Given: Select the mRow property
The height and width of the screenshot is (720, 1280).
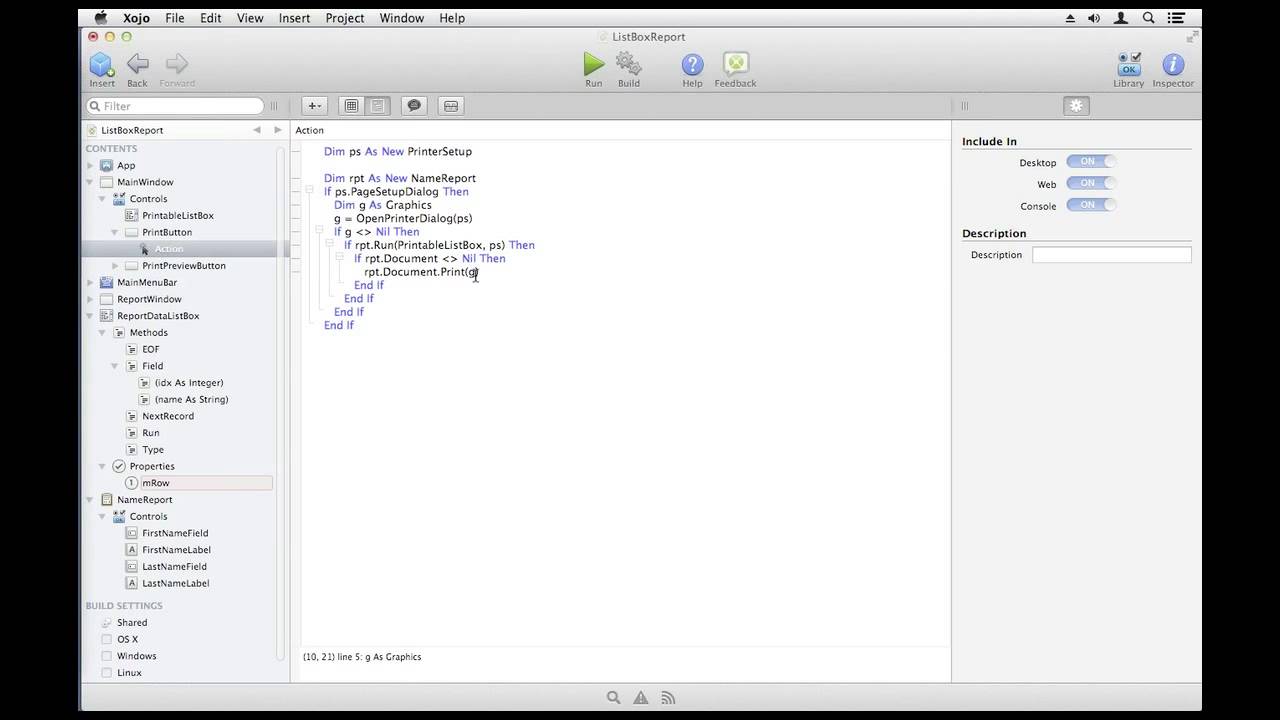Looking at the screenshot, I should tap(156, 483).
